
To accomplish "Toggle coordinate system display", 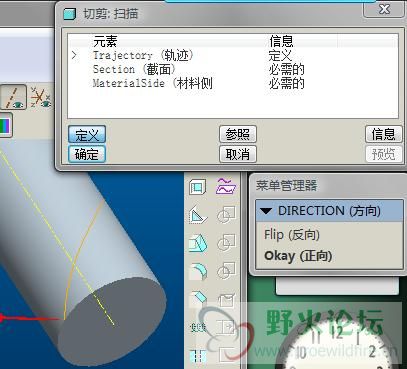I will click(x=40, y=97).
